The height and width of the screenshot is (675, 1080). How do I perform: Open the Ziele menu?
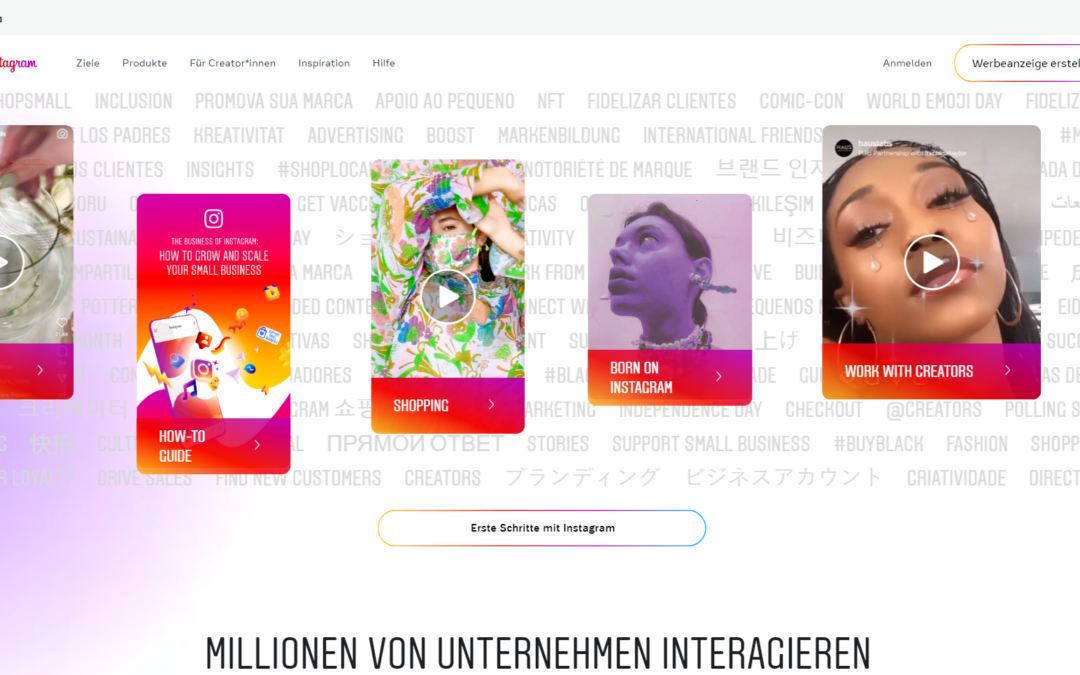tap(87, 63)
